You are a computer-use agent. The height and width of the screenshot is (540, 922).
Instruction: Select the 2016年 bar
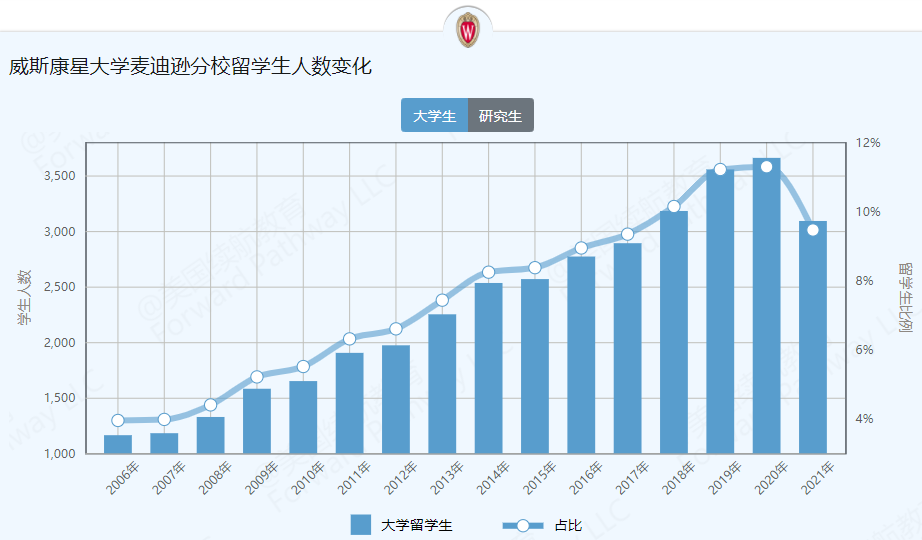(x=581, y=355)
